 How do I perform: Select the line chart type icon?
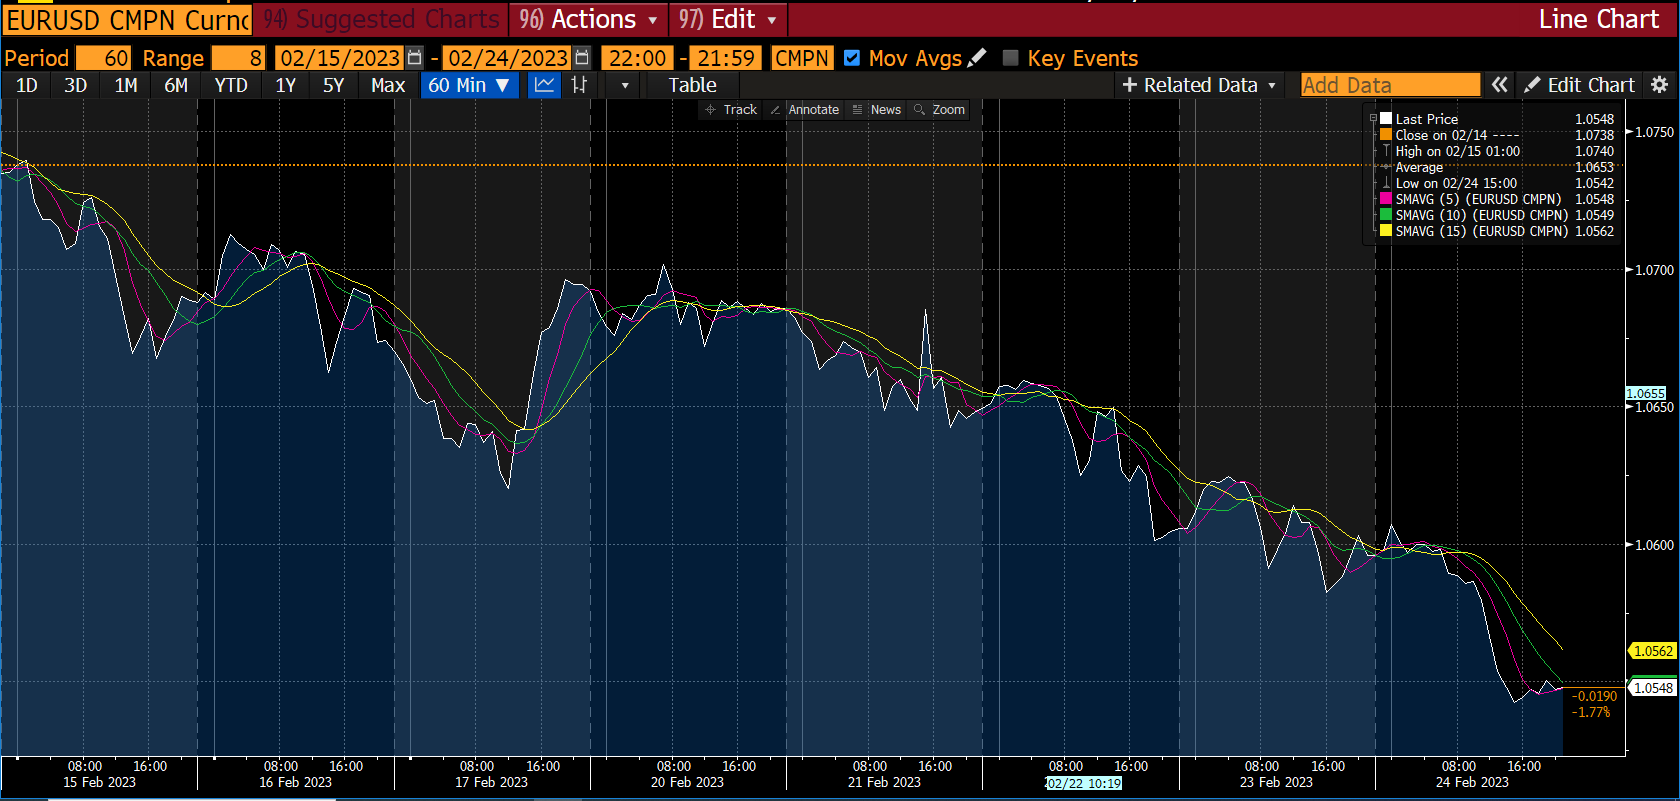[x=544, y=85]
